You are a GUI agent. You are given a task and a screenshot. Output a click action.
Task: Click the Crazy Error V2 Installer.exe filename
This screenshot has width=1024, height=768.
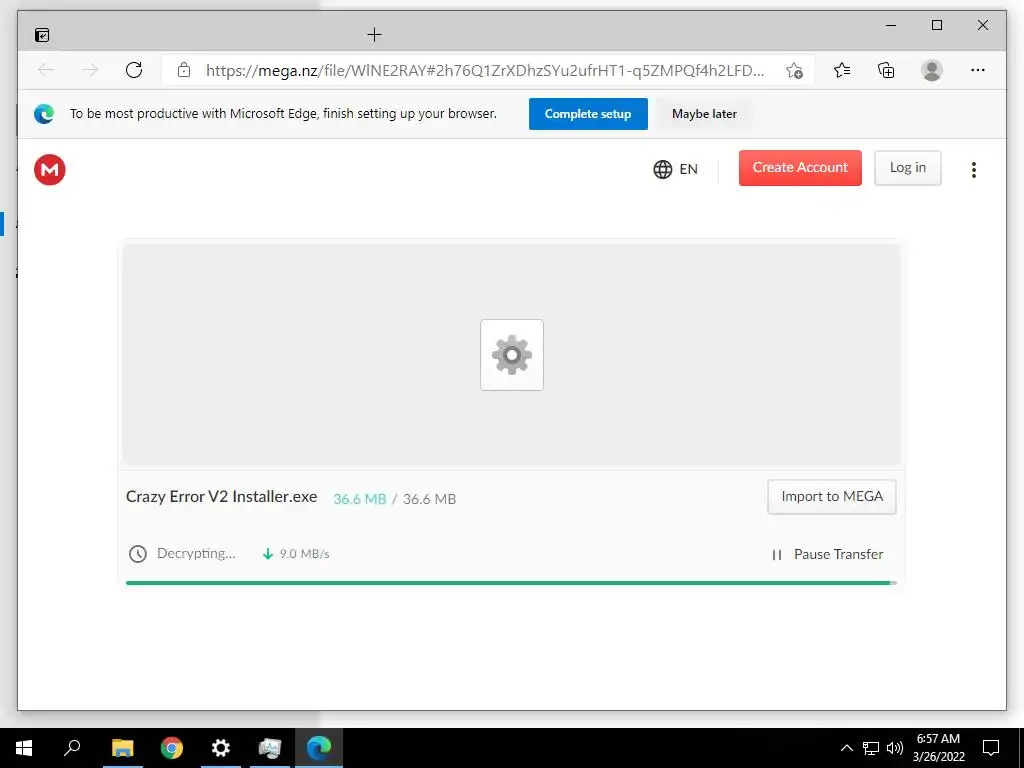221,496
